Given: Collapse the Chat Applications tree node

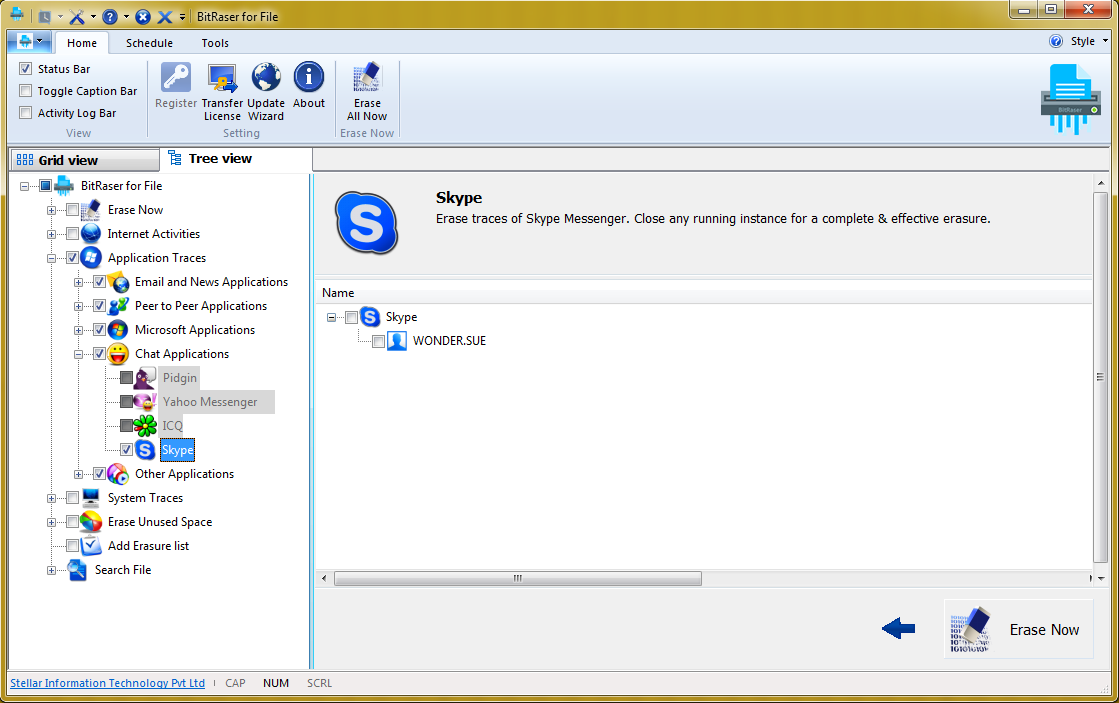Looking at the screenshot, I should (79, 354).
